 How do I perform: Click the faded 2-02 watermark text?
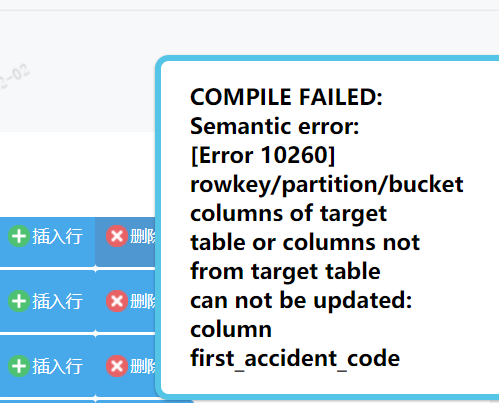[x=14, y=77]
